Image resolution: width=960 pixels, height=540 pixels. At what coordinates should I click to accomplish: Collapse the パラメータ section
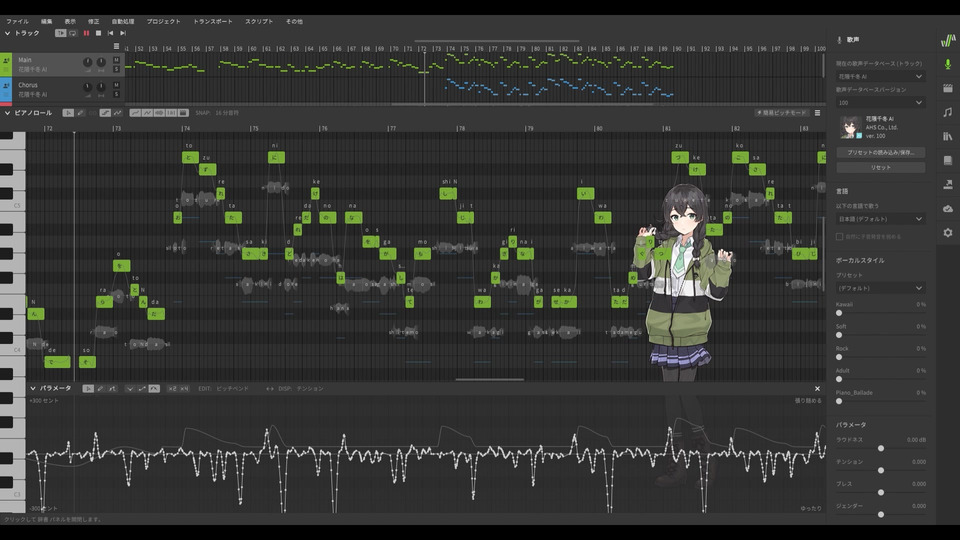tap(33, 388)
